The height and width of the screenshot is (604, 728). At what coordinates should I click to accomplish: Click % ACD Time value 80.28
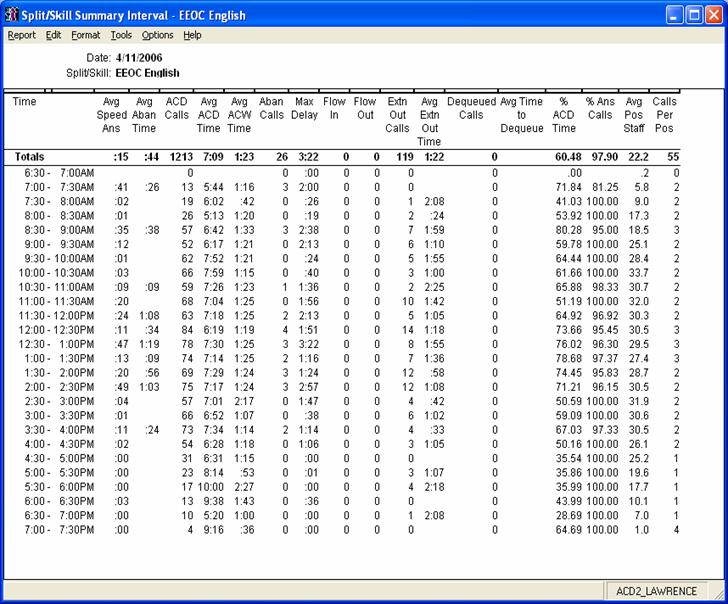(569, 230)
